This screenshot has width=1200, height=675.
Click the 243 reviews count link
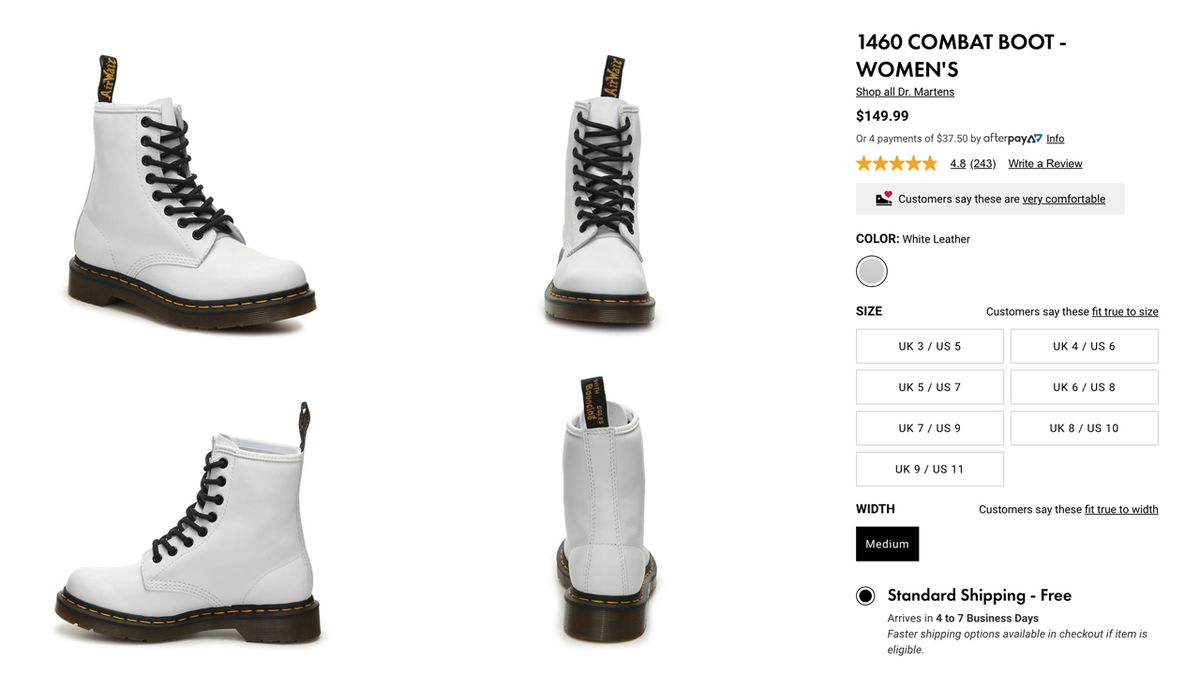tap(981, 163)
